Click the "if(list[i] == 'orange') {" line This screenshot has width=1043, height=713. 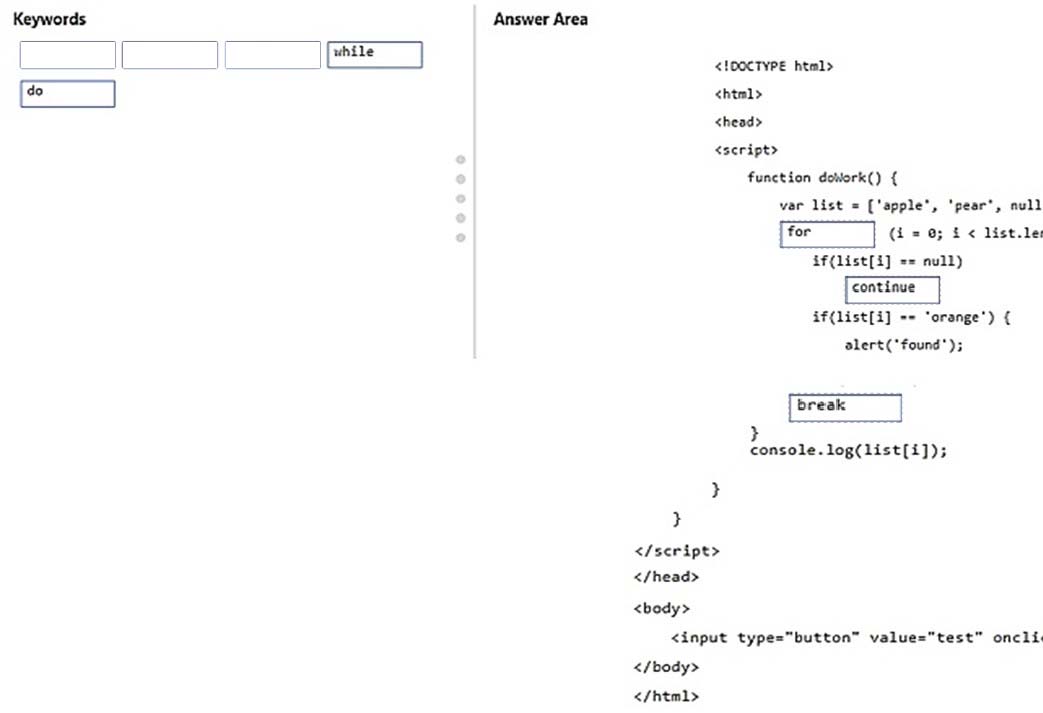pos(911,317)
